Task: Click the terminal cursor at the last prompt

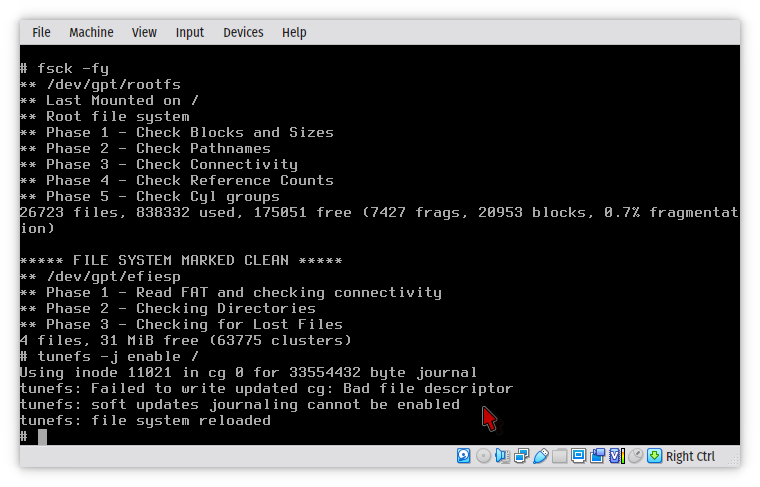Action: coord(42,437)
